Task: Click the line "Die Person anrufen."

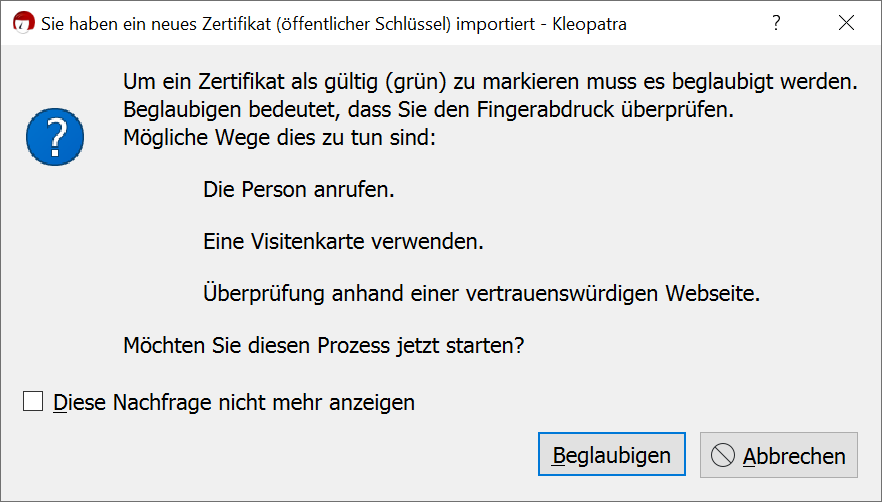Action: [298, 189]
